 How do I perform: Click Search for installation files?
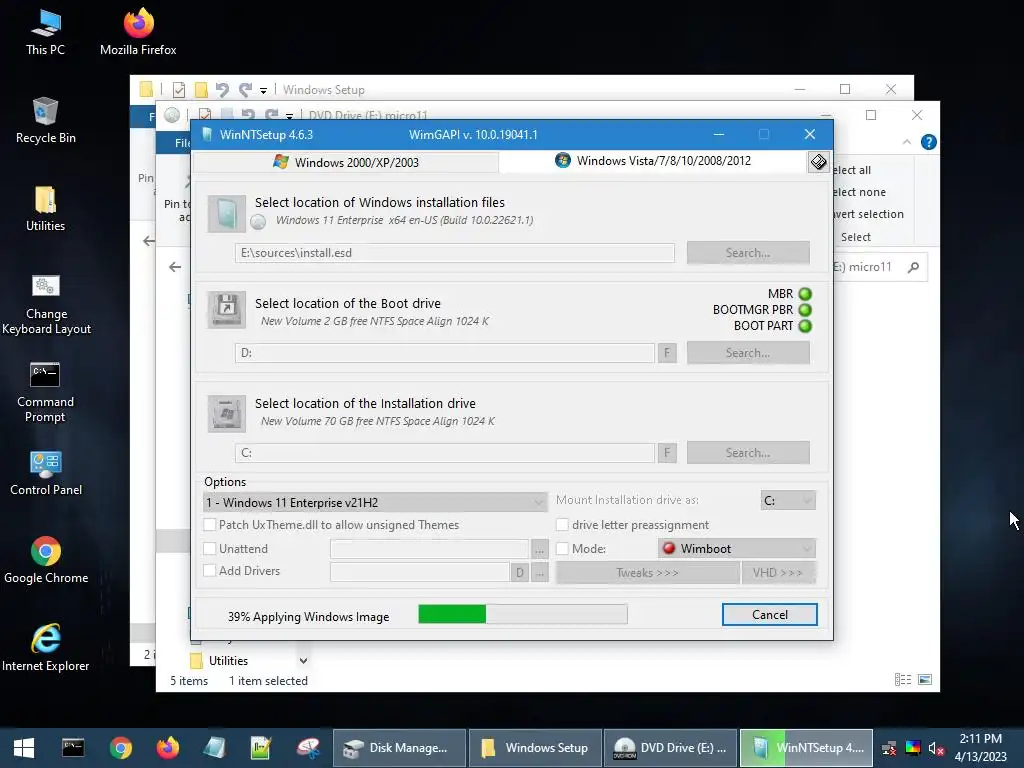pyautogui.click(x=748, y=253)
